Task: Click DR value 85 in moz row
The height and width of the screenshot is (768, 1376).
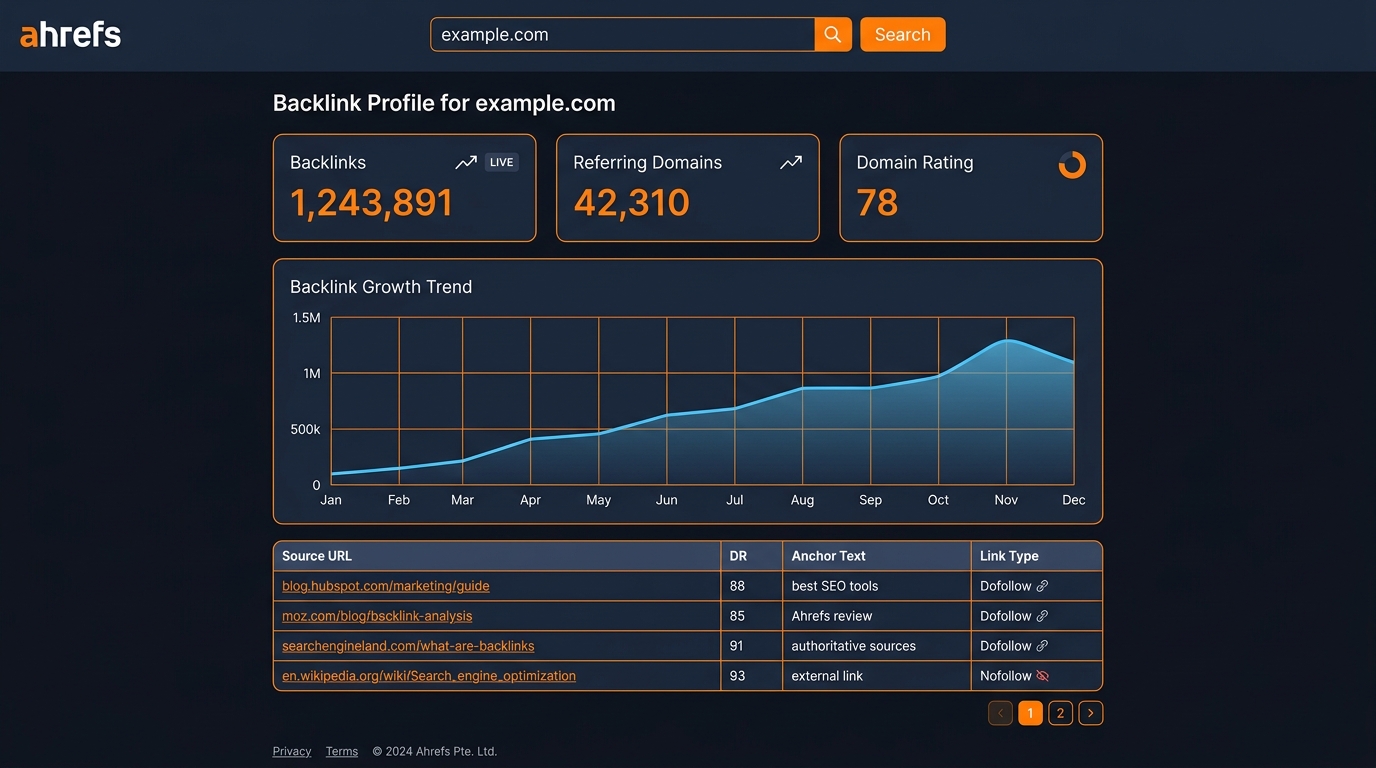Action: [x=737, y=616]
